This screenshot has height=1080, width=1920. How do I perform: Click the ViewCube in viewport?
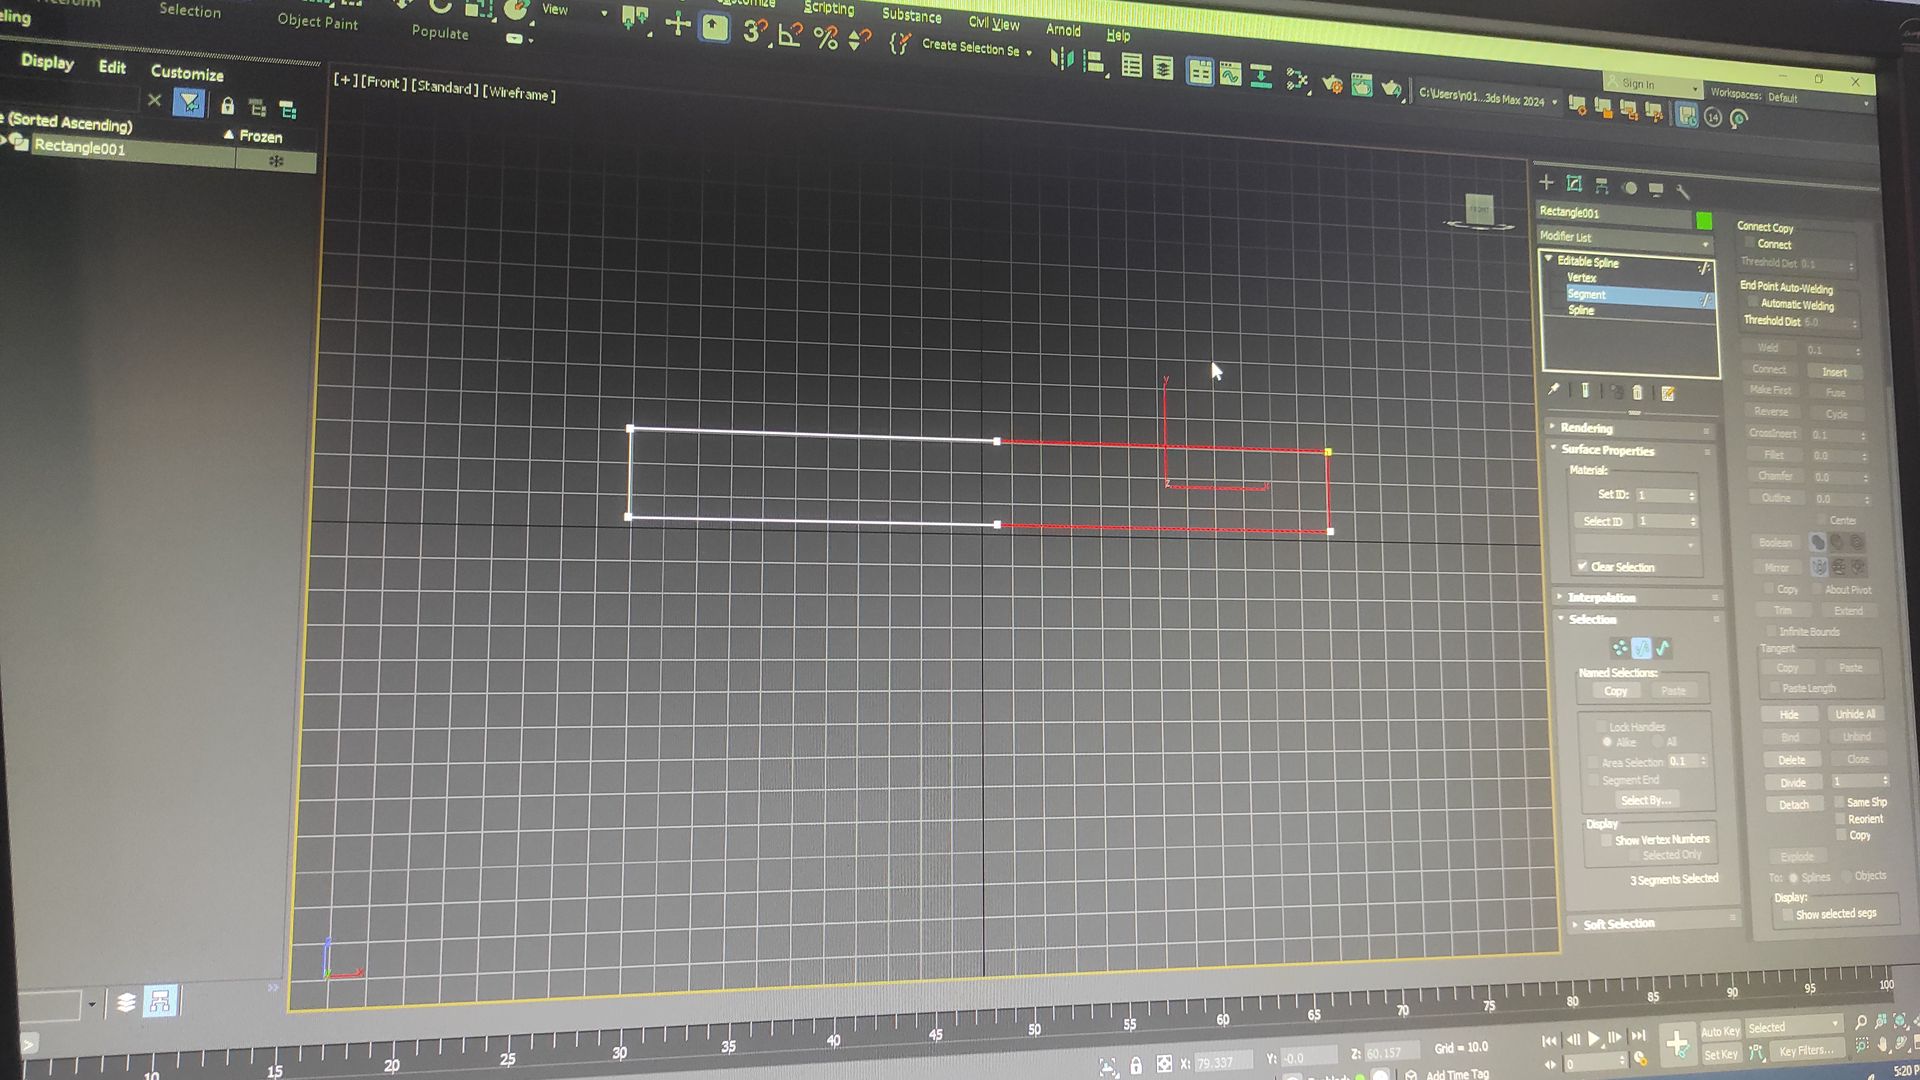[1479, 211]
